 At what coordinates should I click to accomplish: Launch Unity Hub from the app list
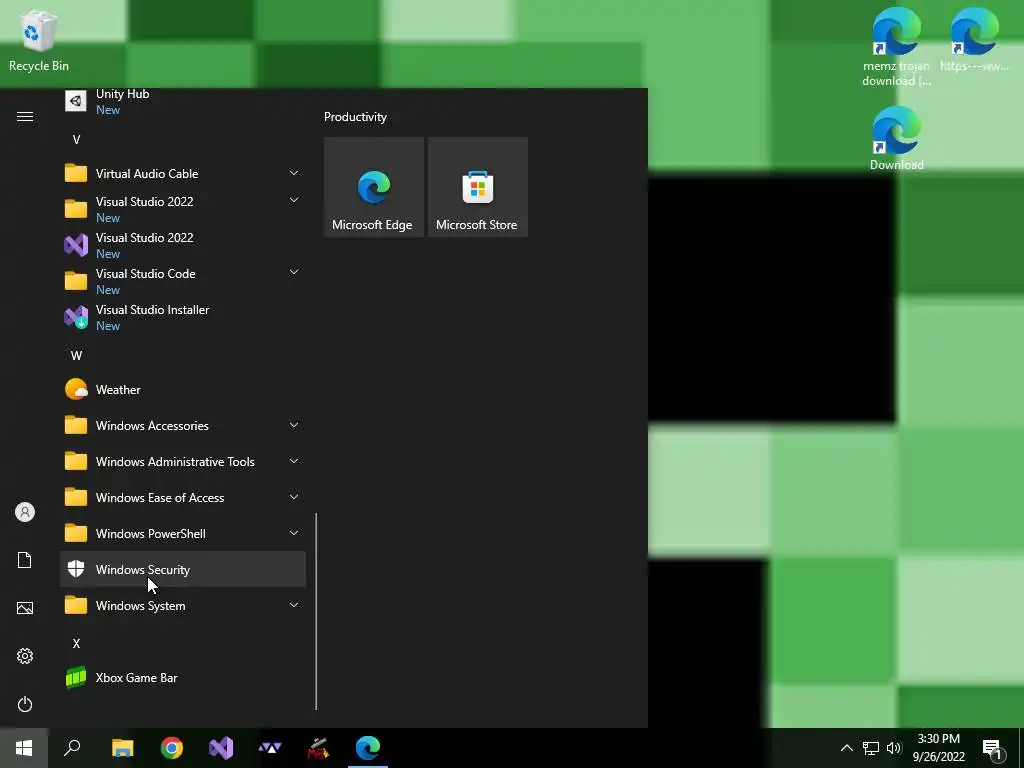tap(183, 102)
